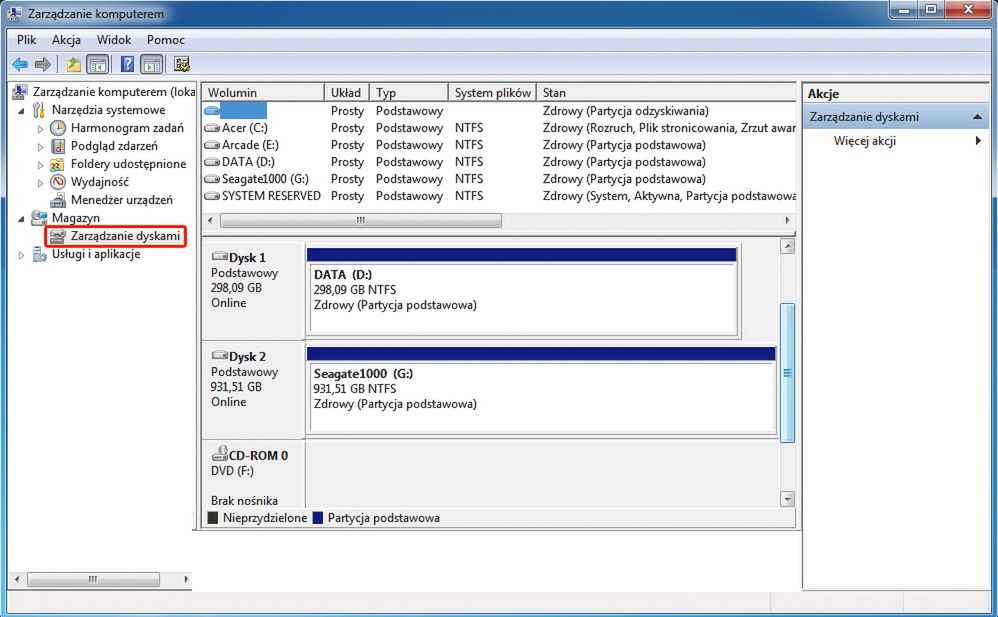Click the Forward arrow toolbar icon

pos(43,64)
